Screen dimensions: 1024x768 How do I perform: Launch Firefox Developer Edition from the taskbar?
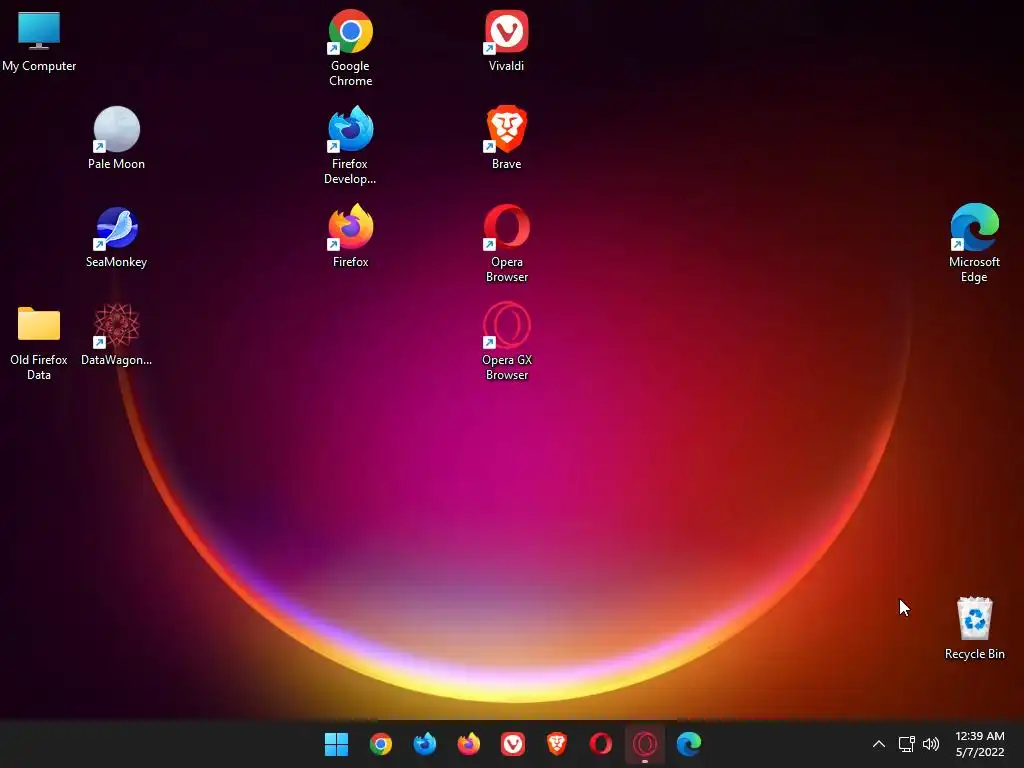click(x=424, y=744)
